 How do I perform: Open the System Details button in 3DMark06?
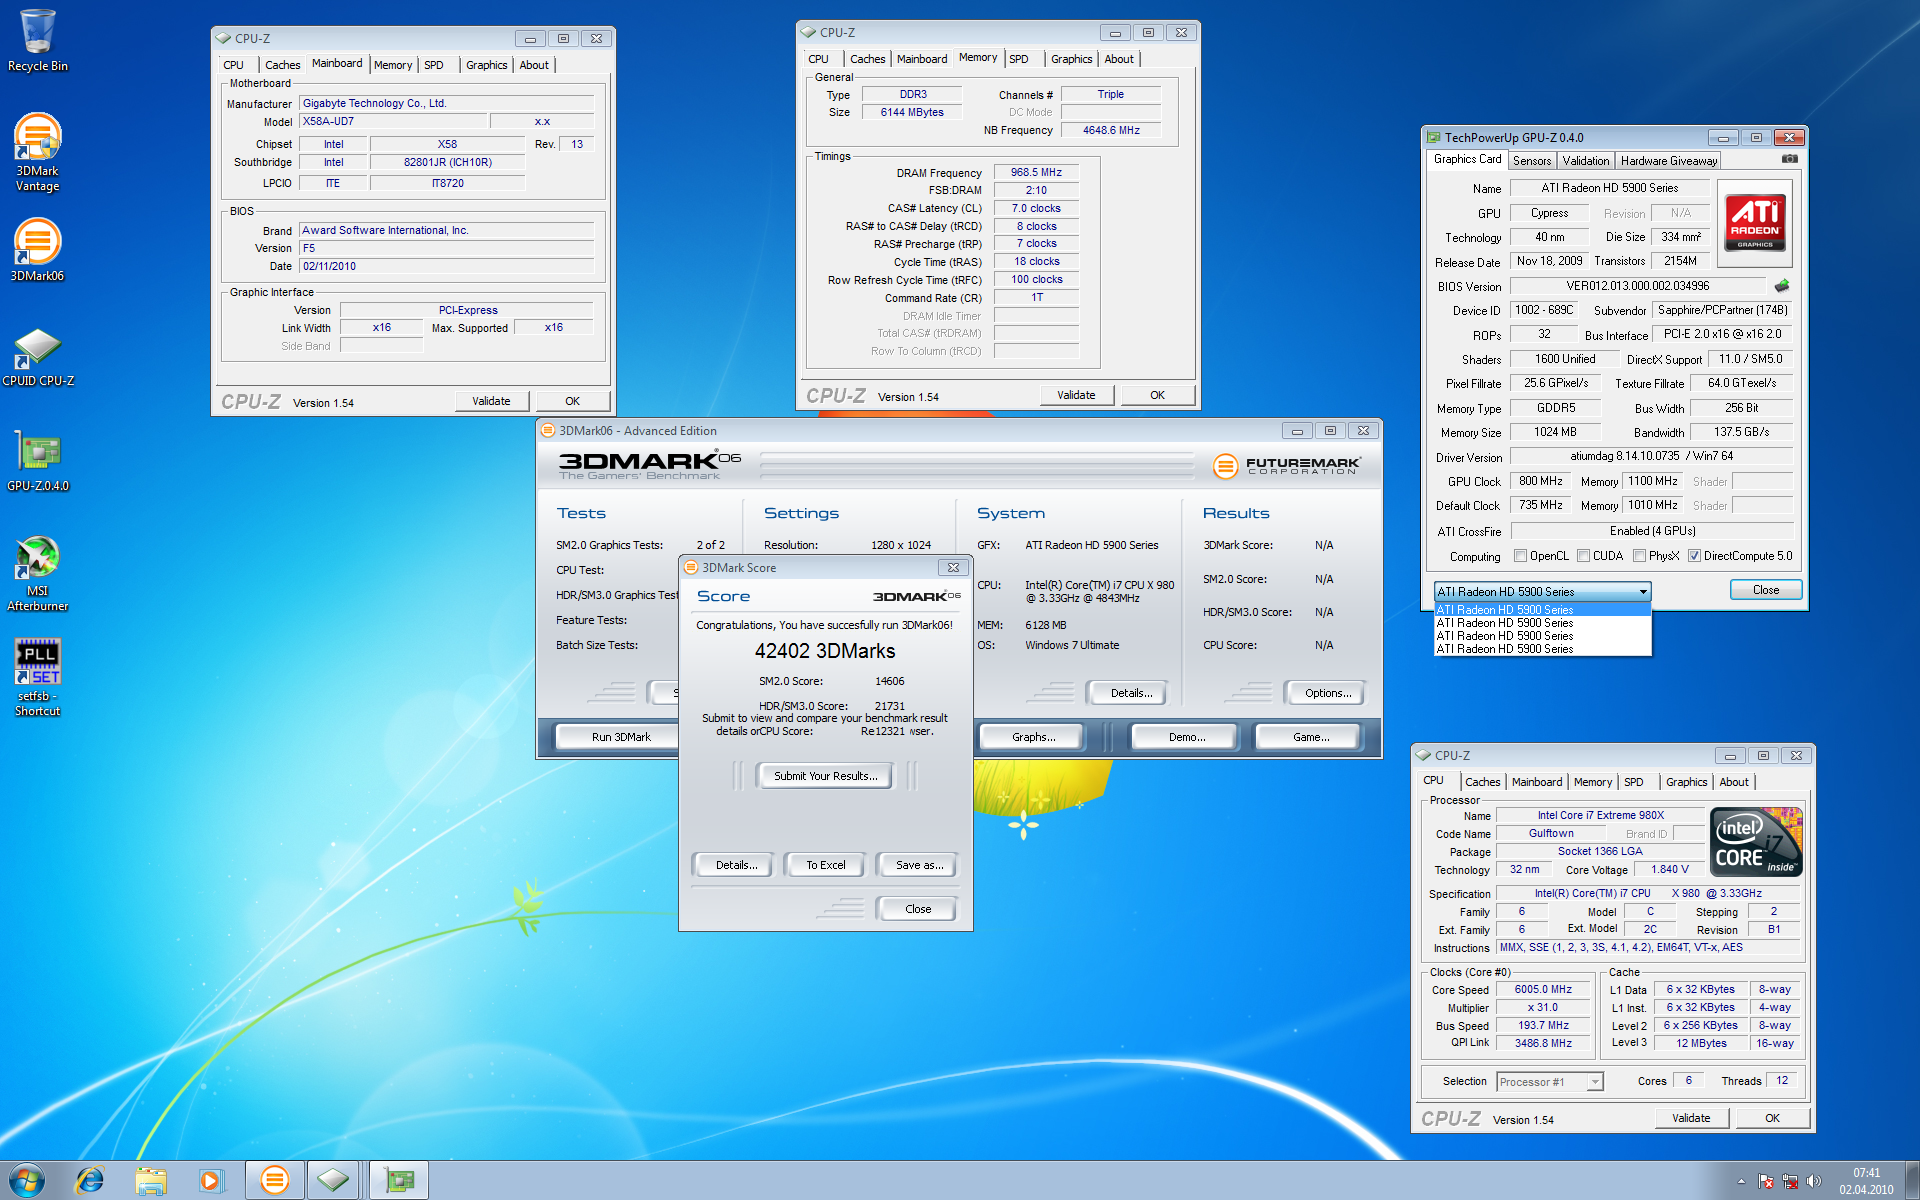coord(1130,693)
